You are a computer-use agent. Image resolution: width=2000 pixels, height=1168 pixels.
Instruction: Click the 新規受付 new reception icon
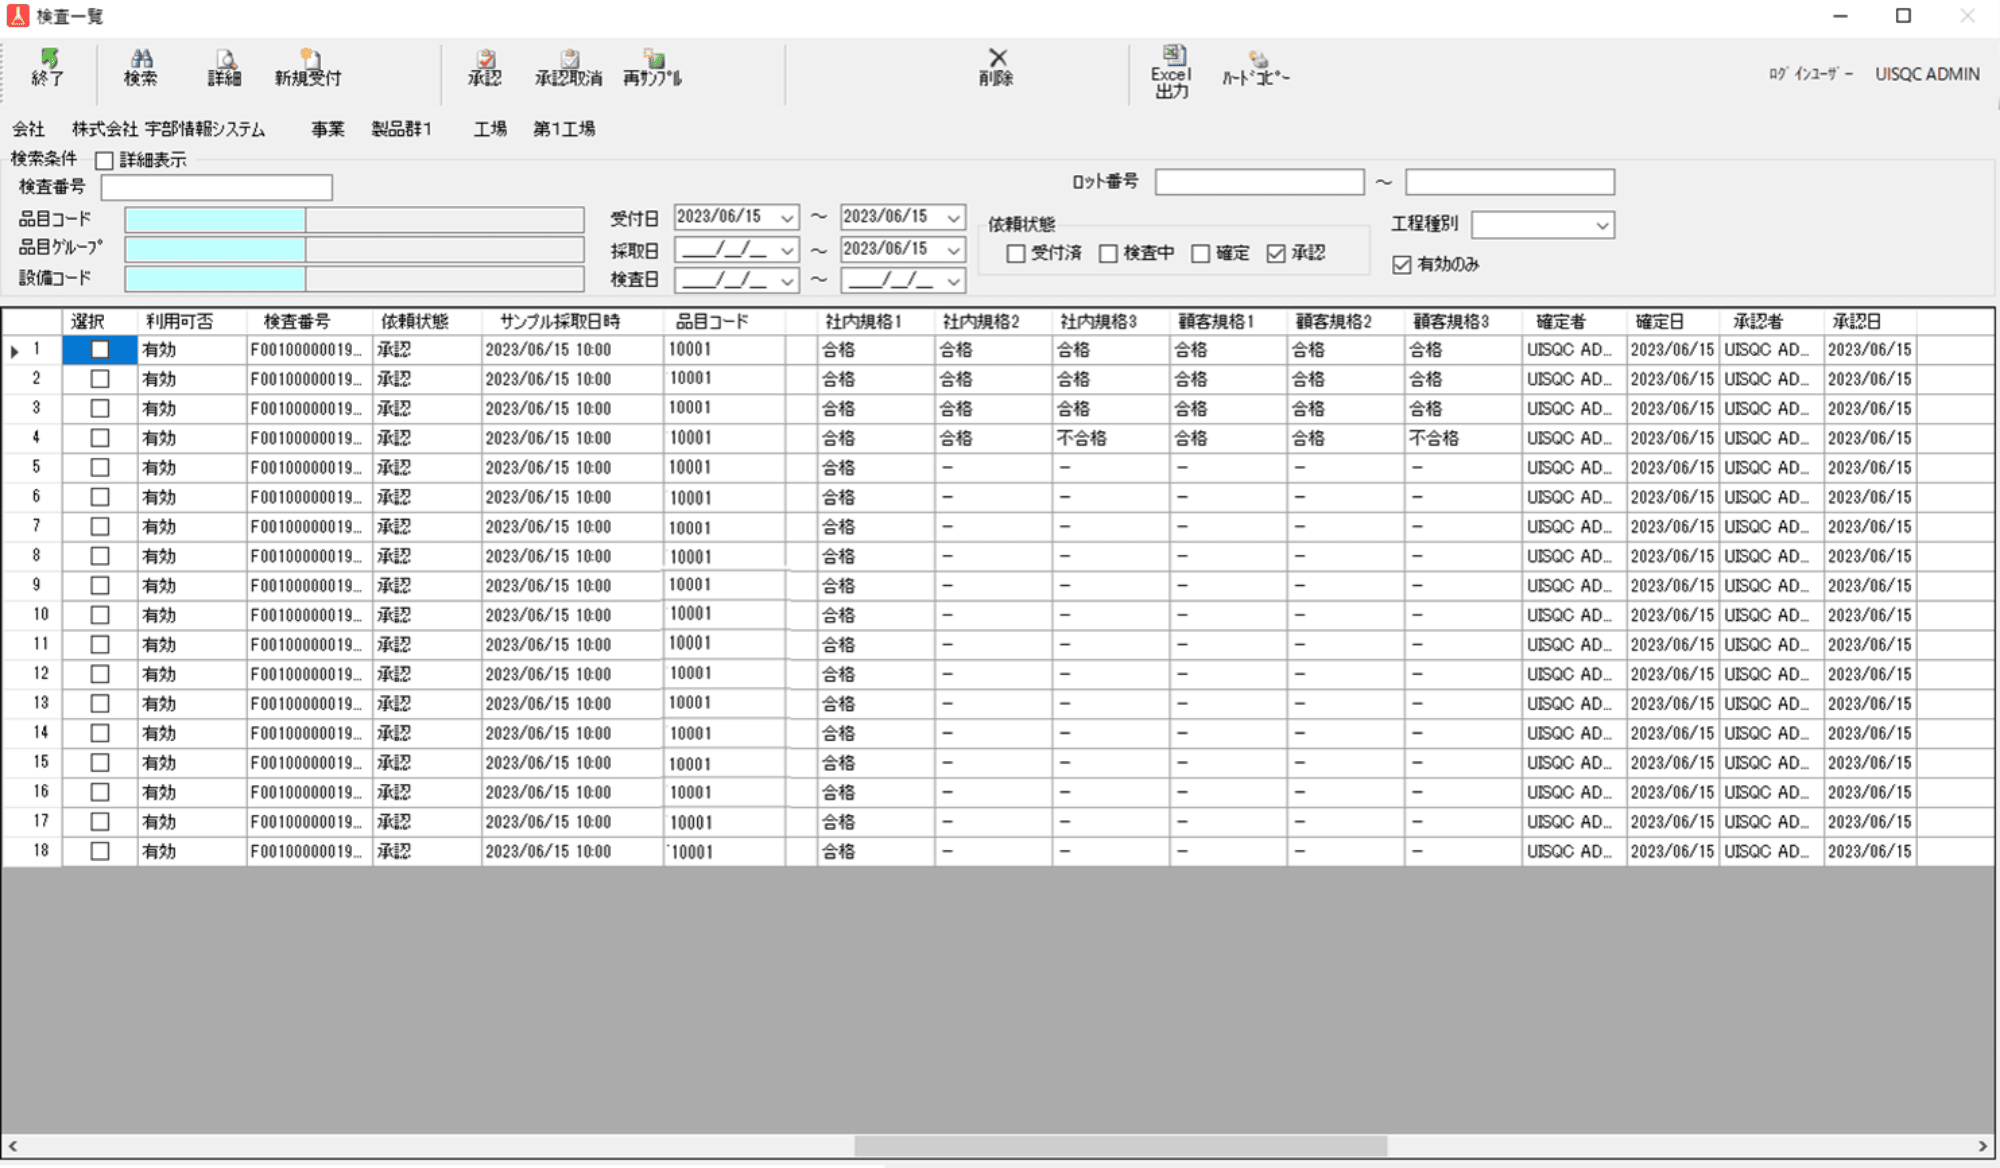click(x=308, y=67)
